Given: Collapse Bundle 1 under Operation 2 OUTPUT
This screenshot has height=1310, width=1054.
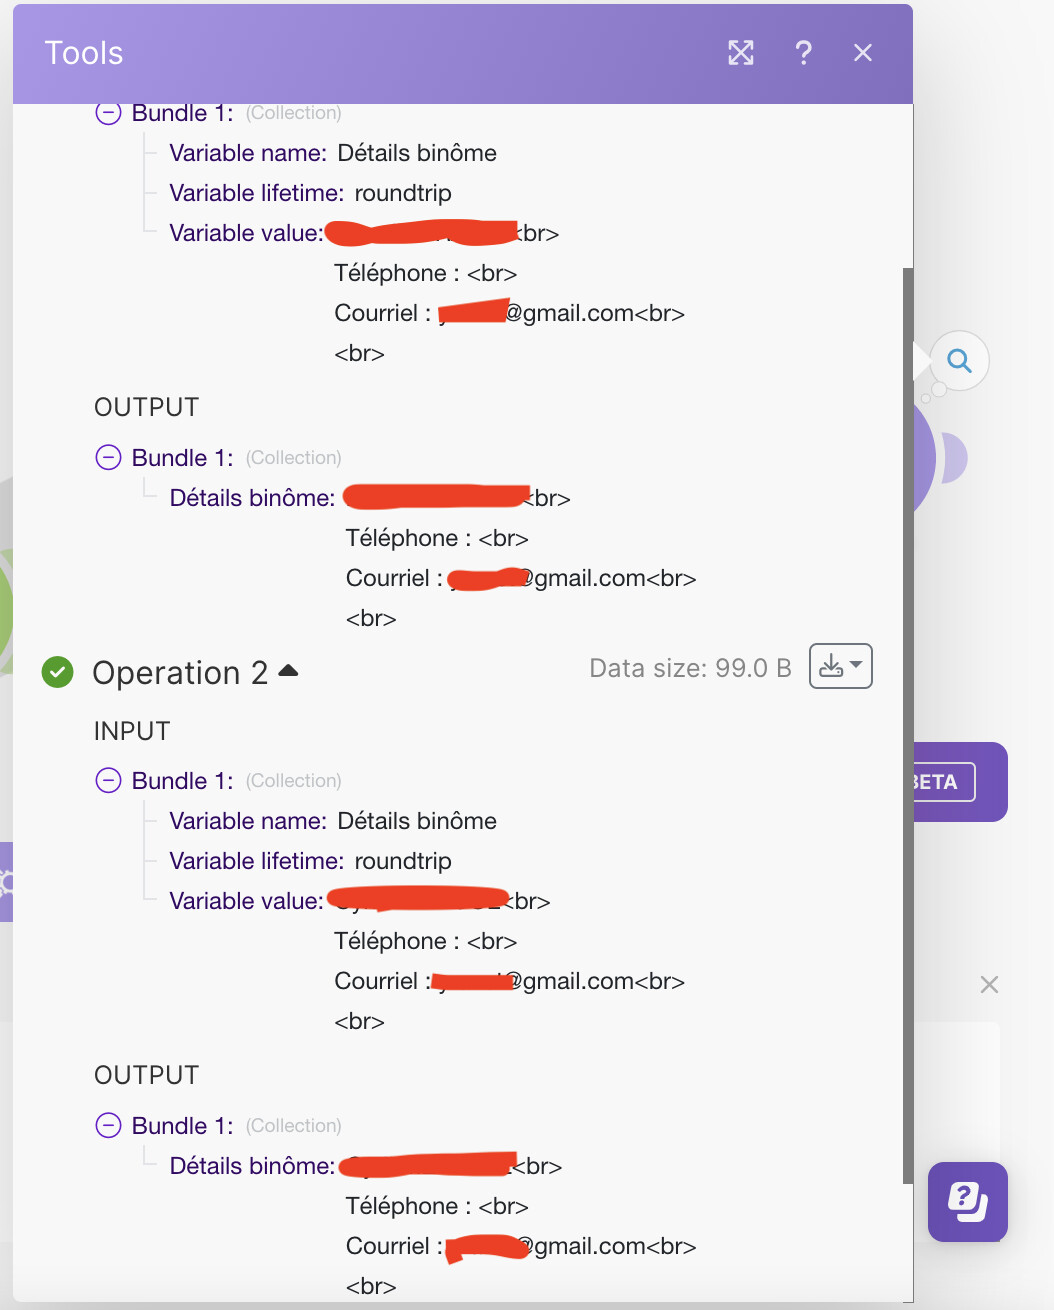Looking at the screenshot, I should tap(108, 1125).
